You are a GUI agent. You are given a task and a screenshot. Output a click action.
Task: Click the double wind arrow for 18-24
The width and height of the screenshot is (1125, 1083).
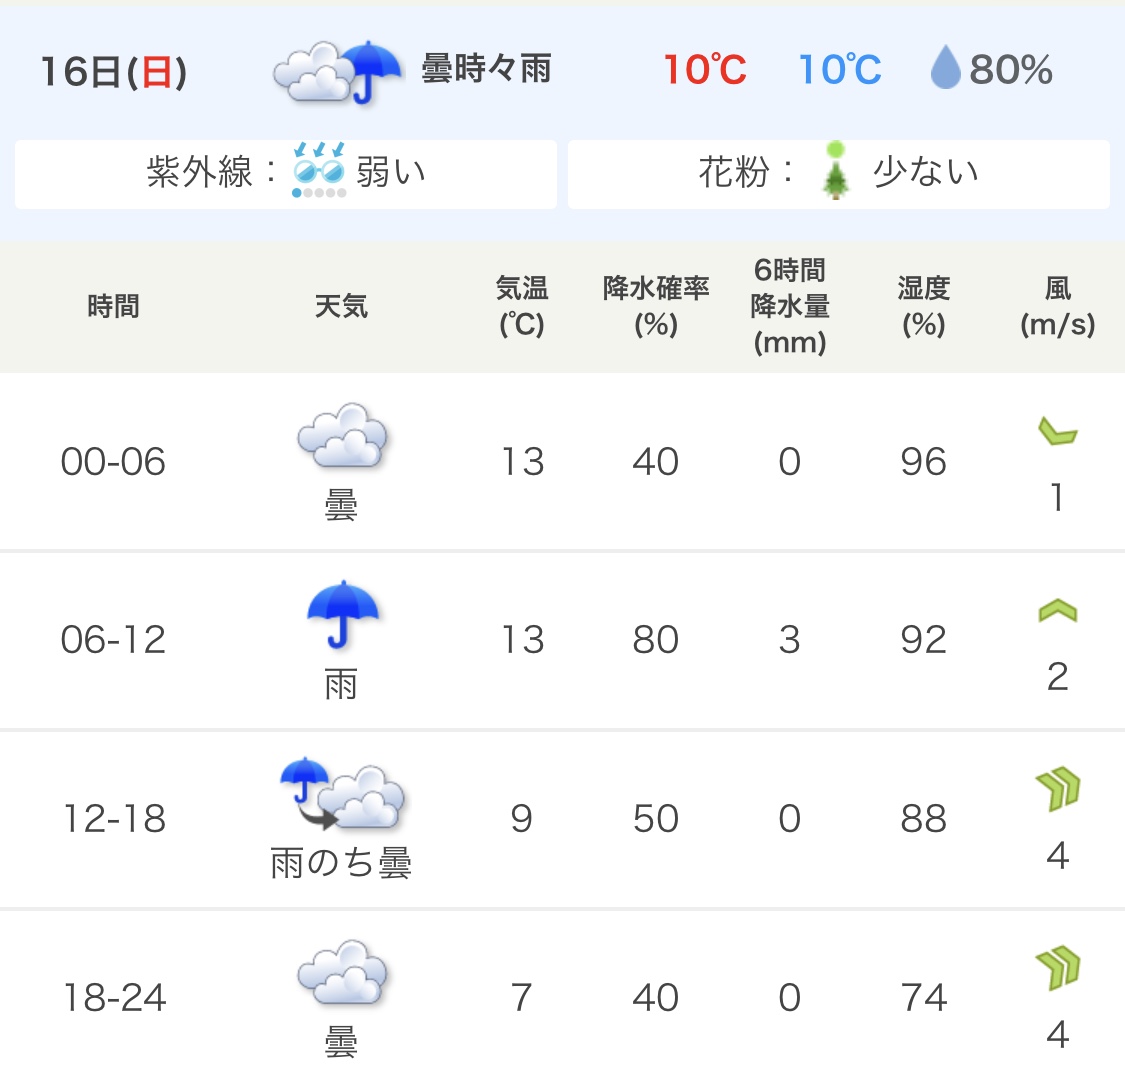point(1058,968)
